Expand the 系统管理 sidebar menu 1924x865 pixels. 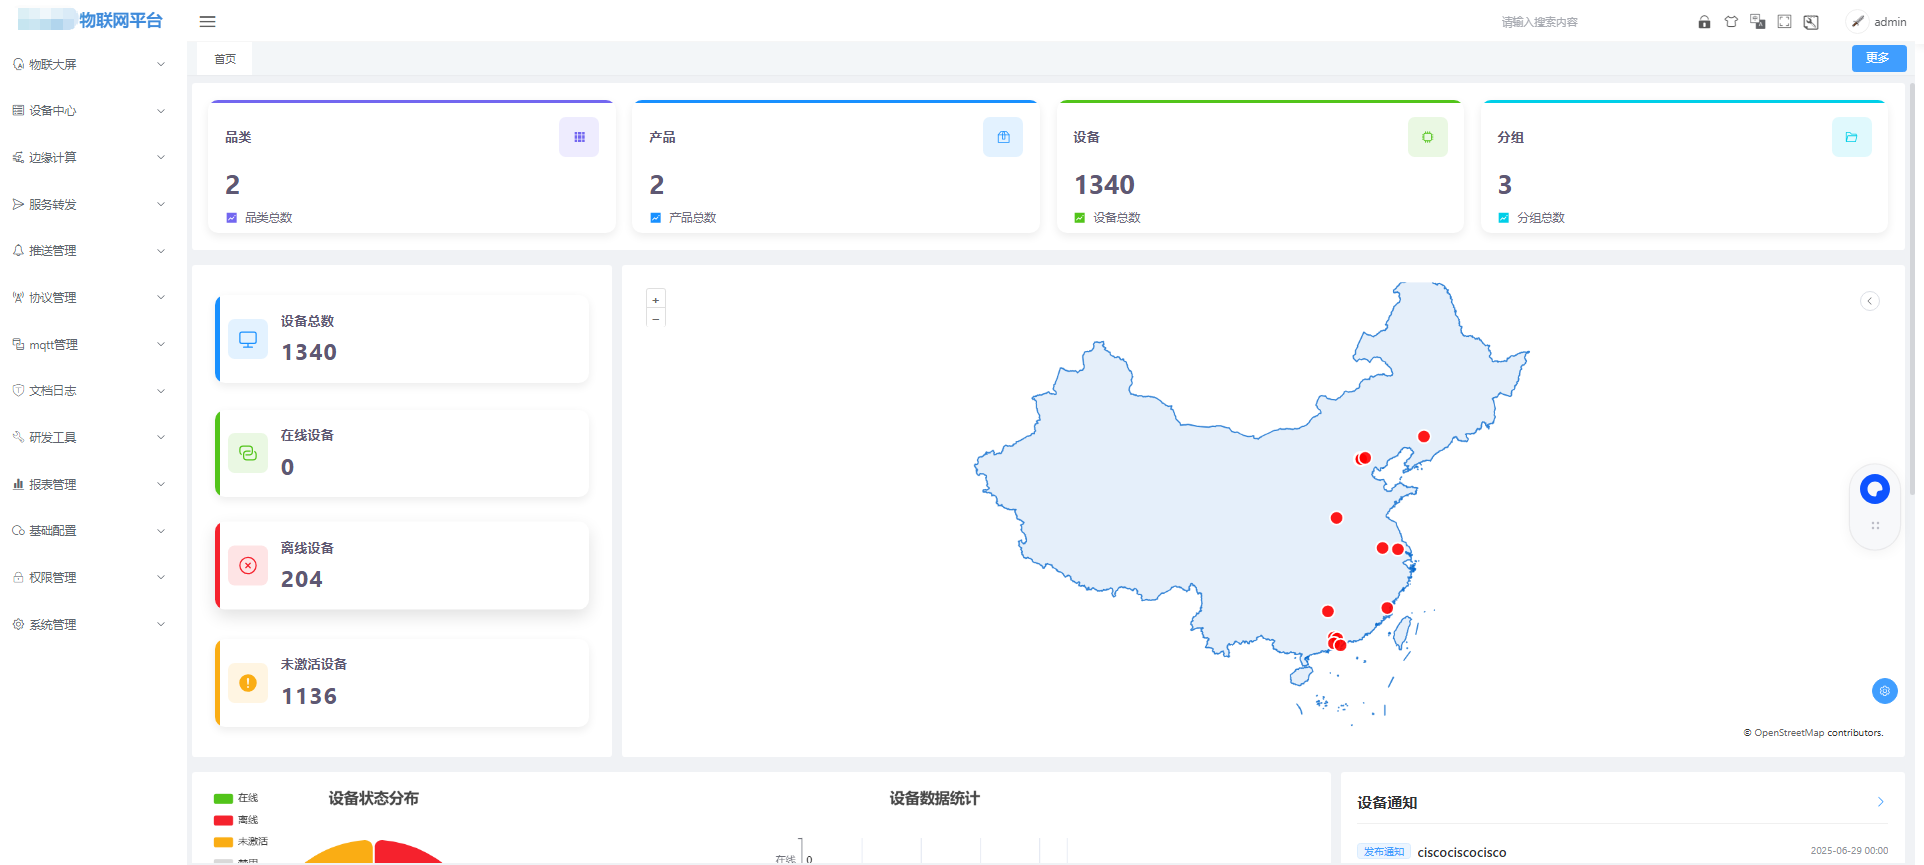click(x=88, y=624)
